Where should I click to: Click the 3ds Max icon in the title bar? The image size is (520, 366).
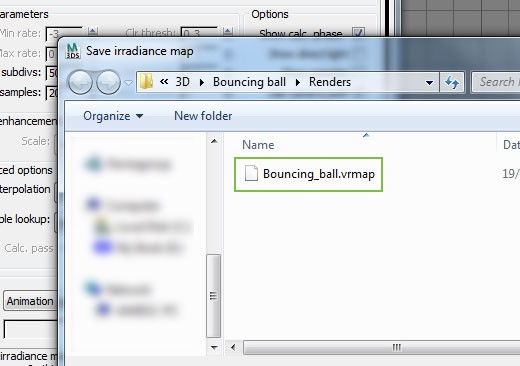point(73,51)
